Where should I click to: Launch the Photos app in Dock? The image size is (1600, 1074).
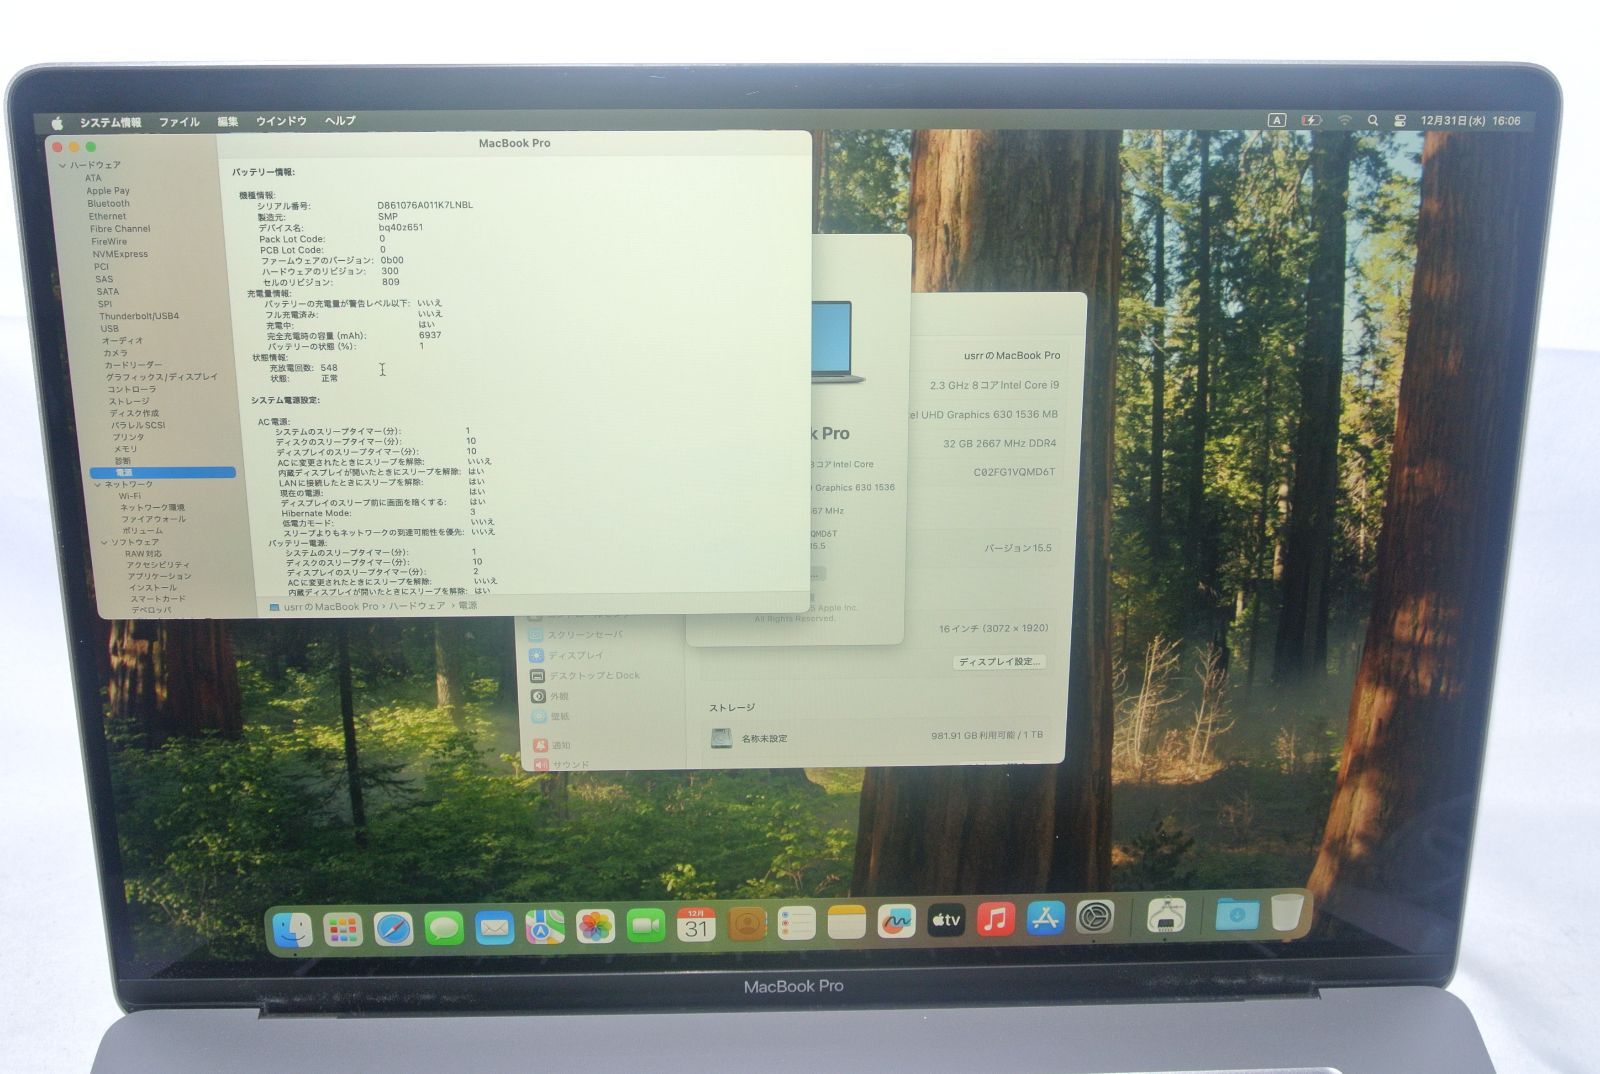[595, 927]
